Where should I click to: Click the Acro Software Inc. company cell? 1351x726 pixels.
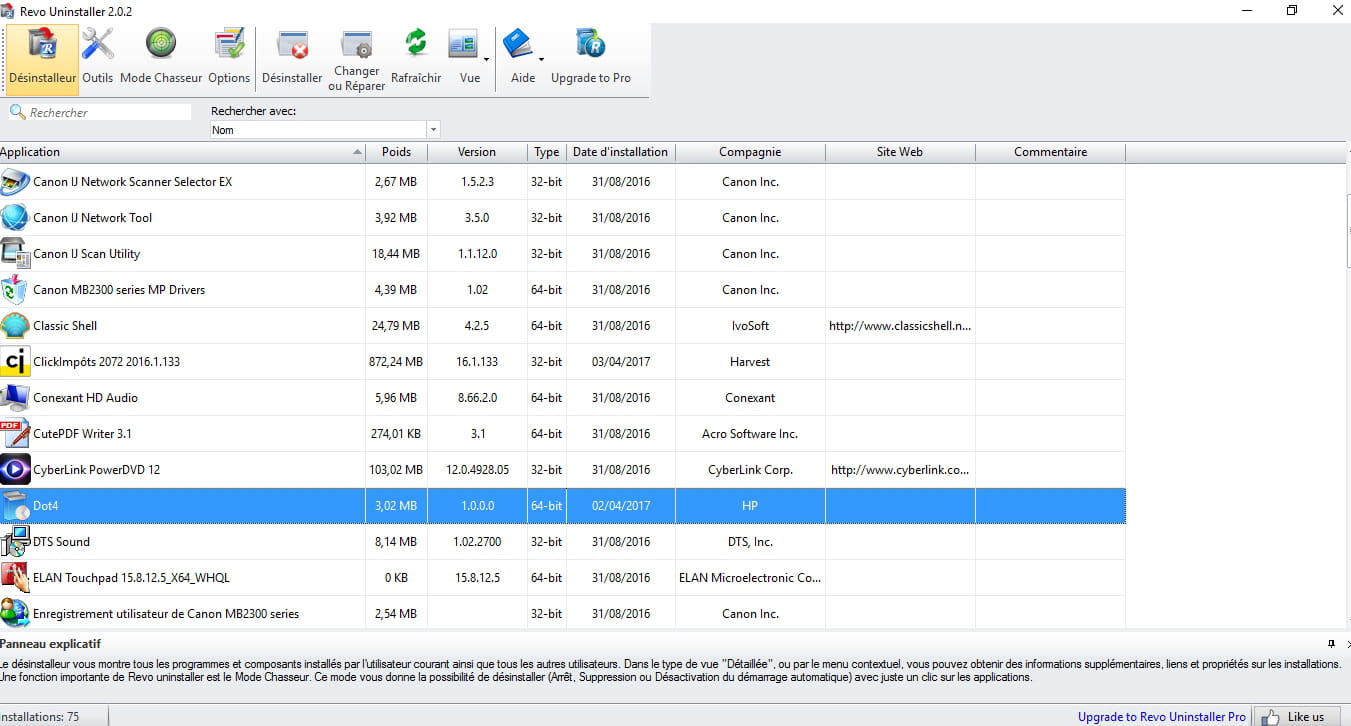(x=750, y=434)
